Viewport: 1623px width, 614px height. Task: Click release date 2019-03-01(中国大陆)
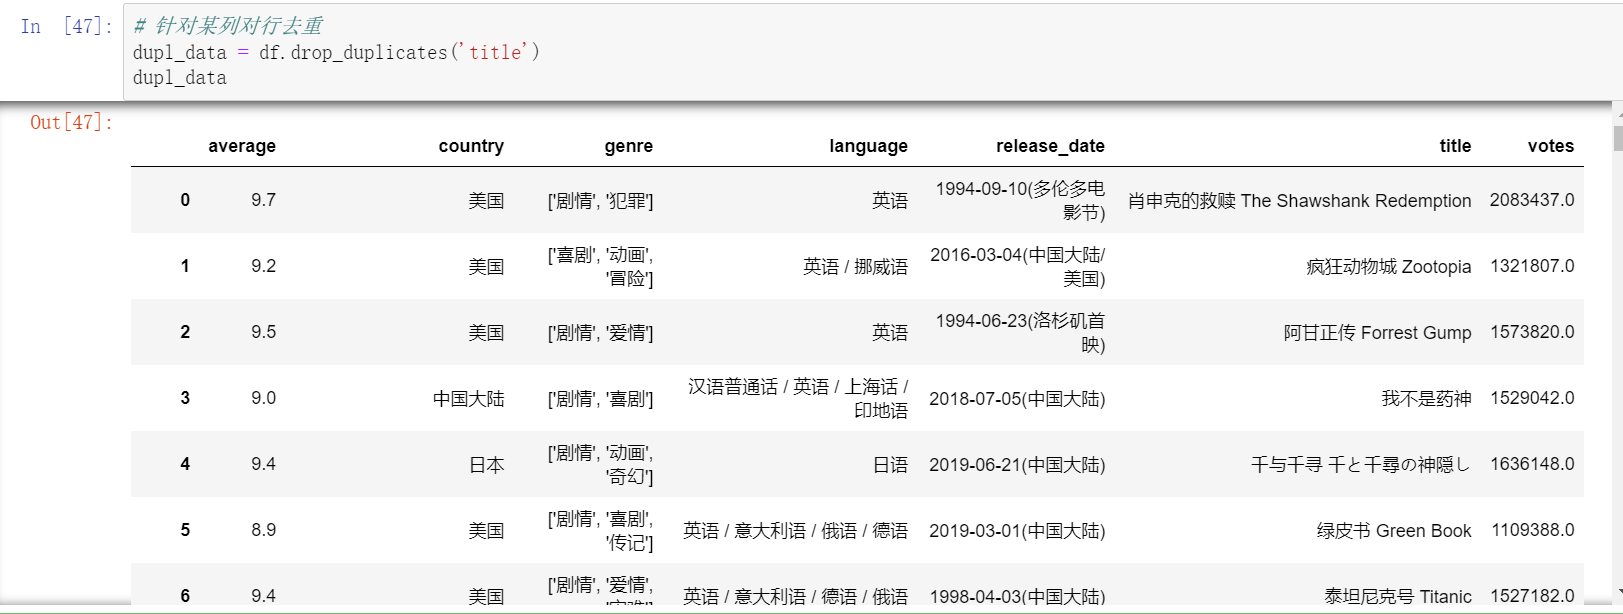click(1017, 531)
